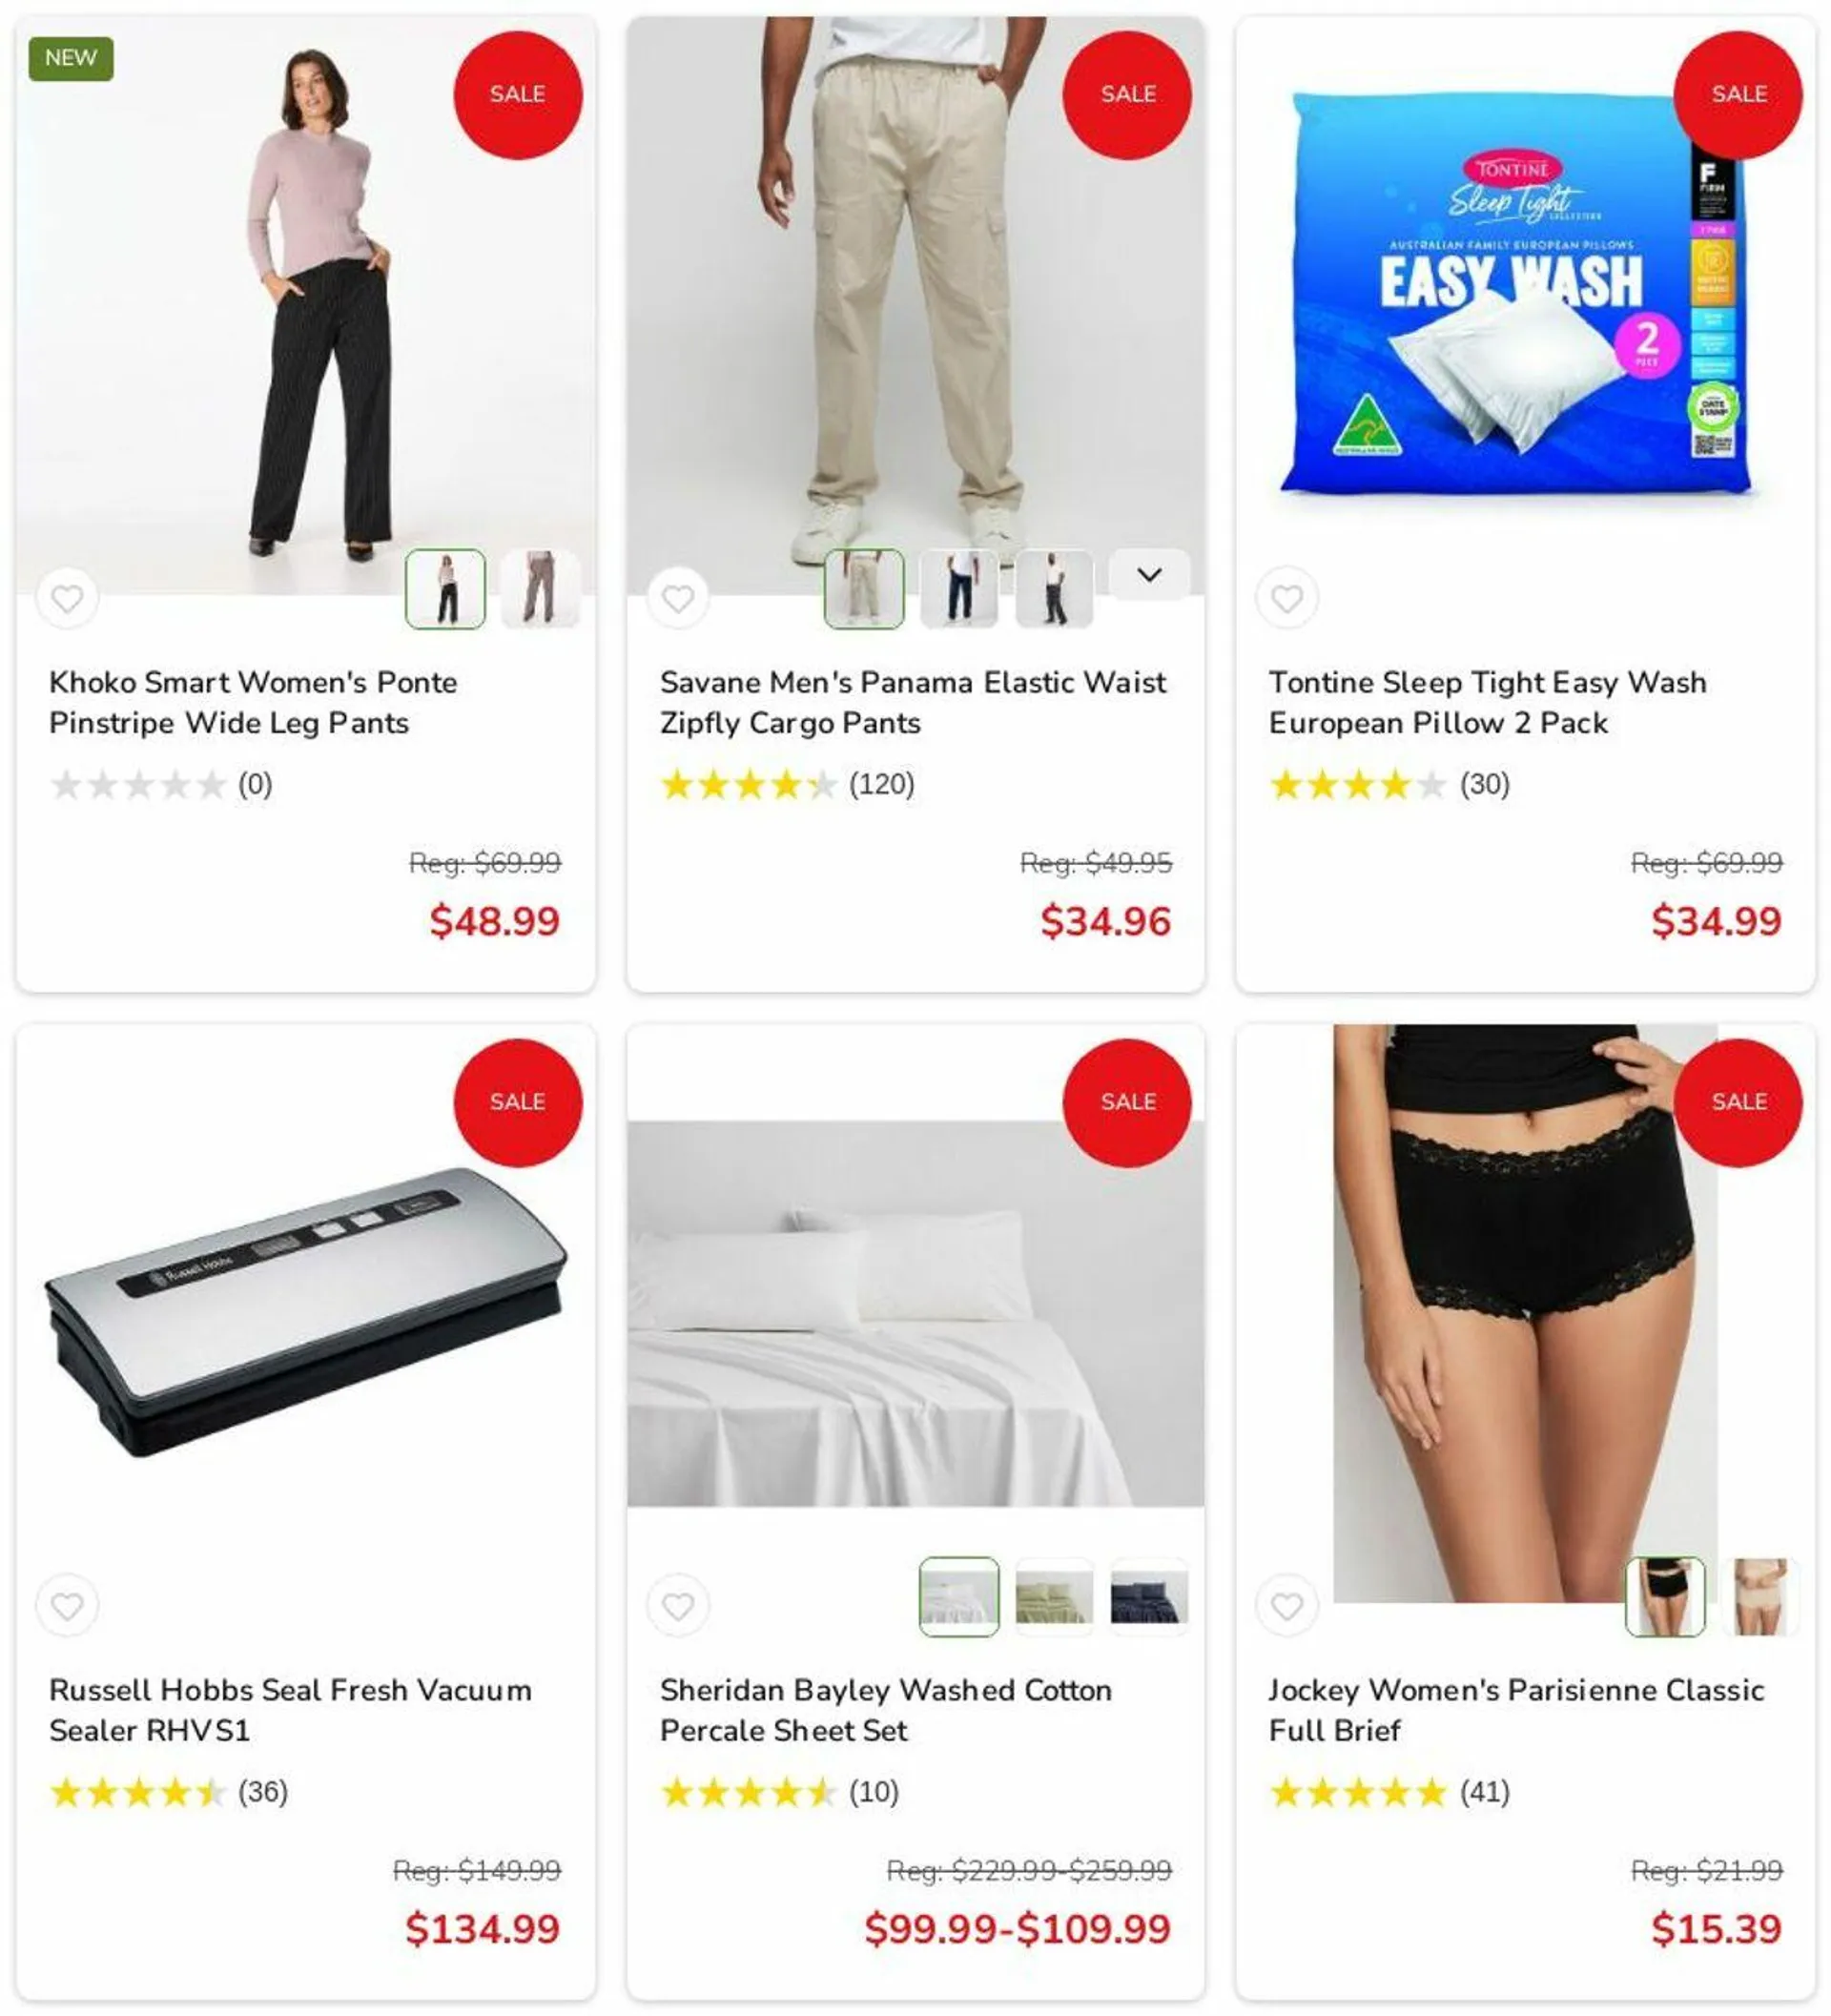Tap wishlist heart for Tontine pillow pack
Screen dimensions: 1831x2016
(x=1287, y=598)
